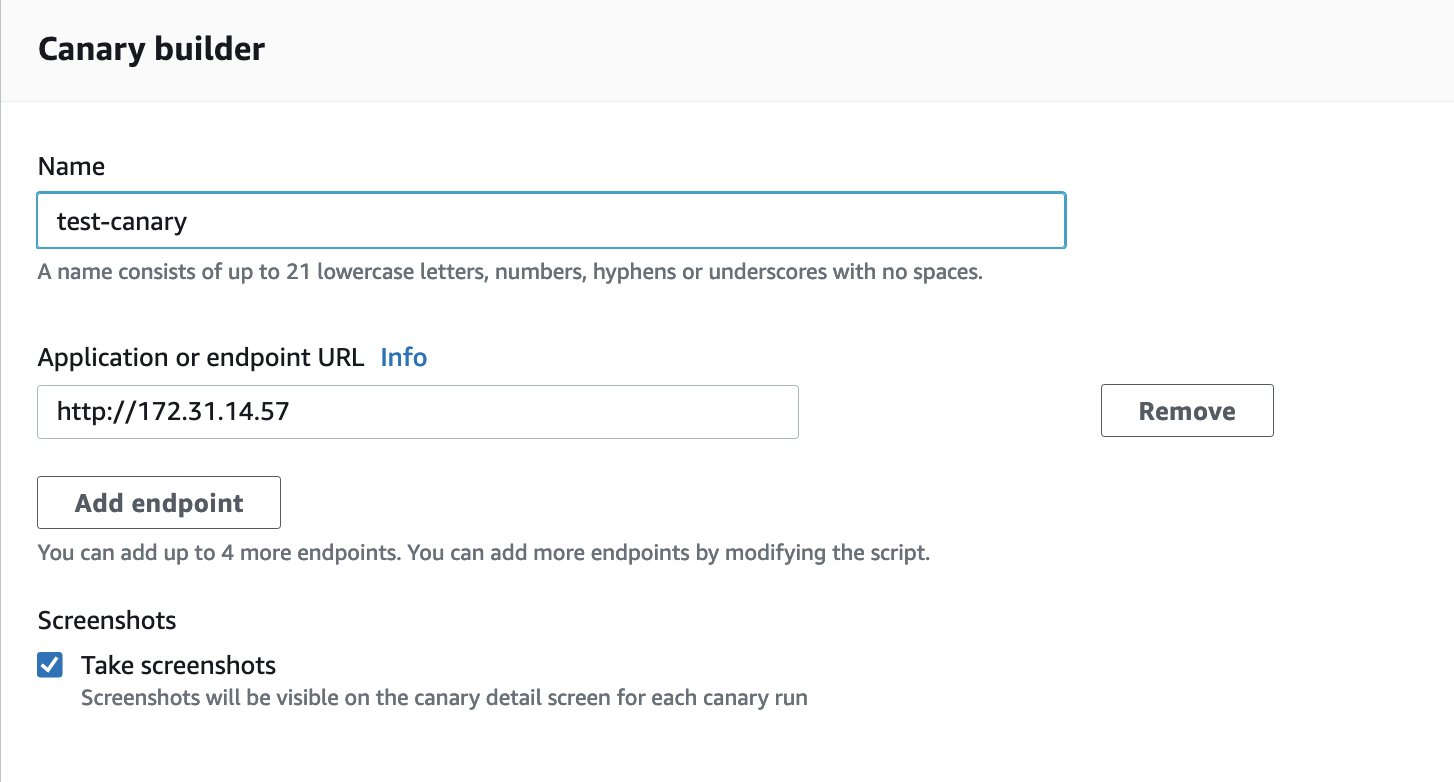
Task: Select the test-canary name text box
Action: click(x=550, y=220)
